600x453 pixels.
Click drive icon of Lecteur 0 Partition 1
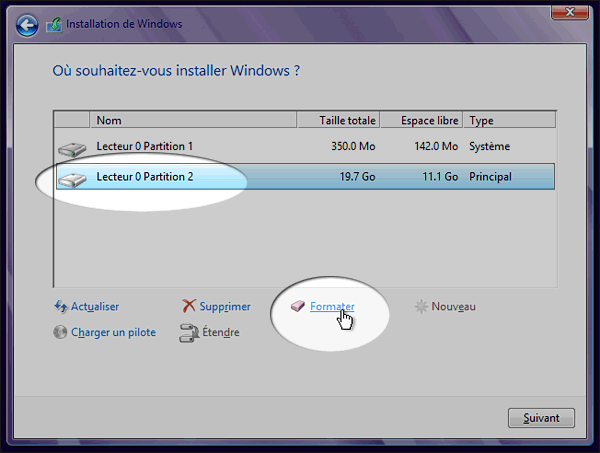coord(72,149)
